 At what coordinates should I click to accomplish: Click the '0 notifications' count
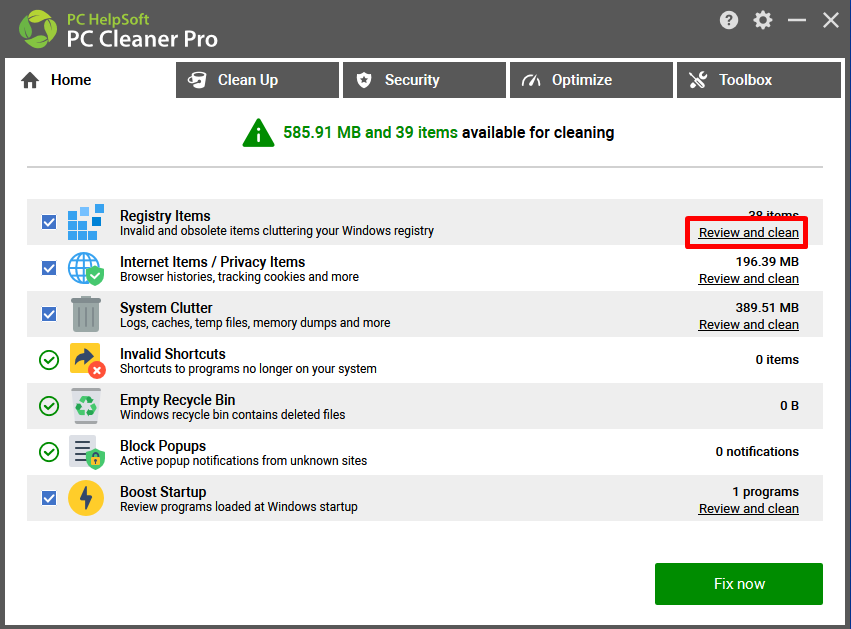(757, 452)
